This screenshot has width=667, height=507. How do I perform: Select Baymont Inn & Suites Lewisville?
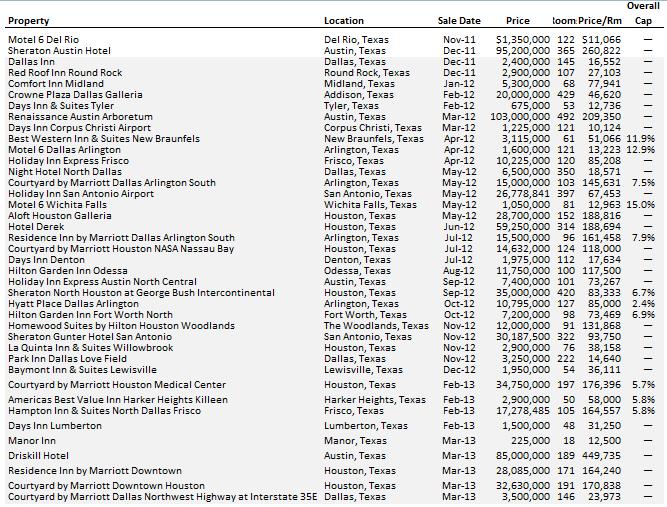pos(82,370)
